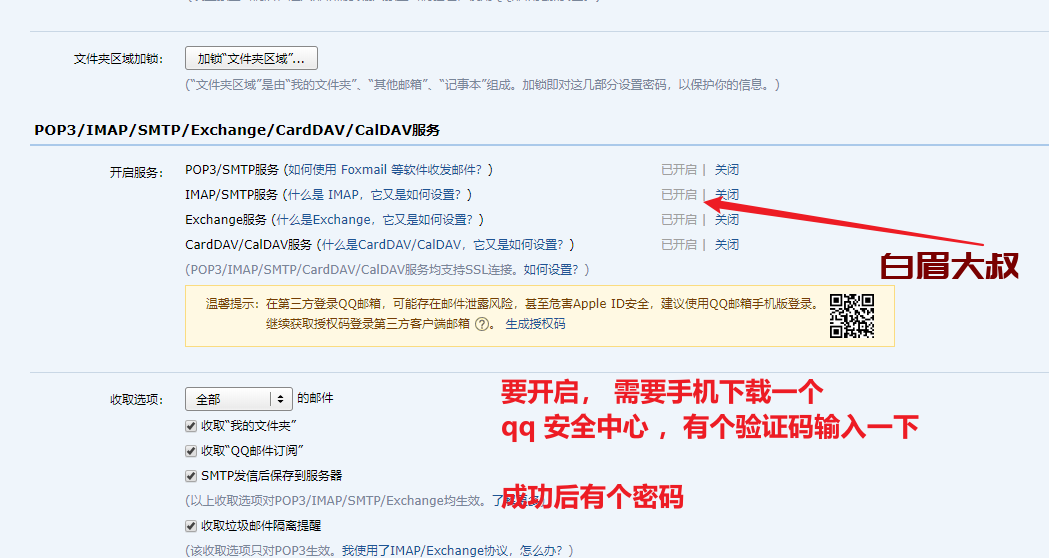Open the IMAP/Exchange 'what to do' link

coord(454,551)
